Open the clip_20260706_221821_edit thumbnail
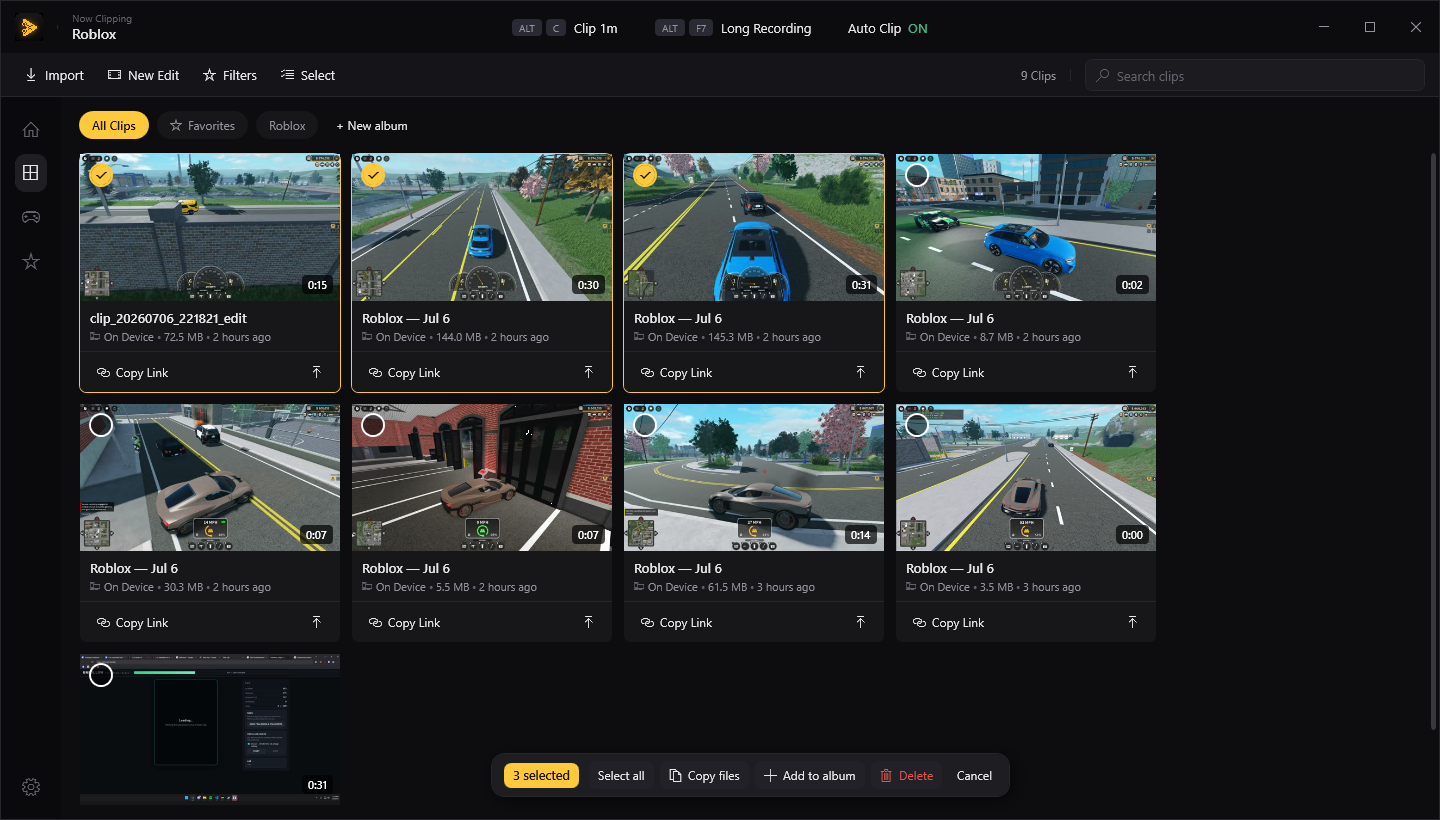Image resolution: width=1440 pixels, height=820 pixels. pos(210,227)
